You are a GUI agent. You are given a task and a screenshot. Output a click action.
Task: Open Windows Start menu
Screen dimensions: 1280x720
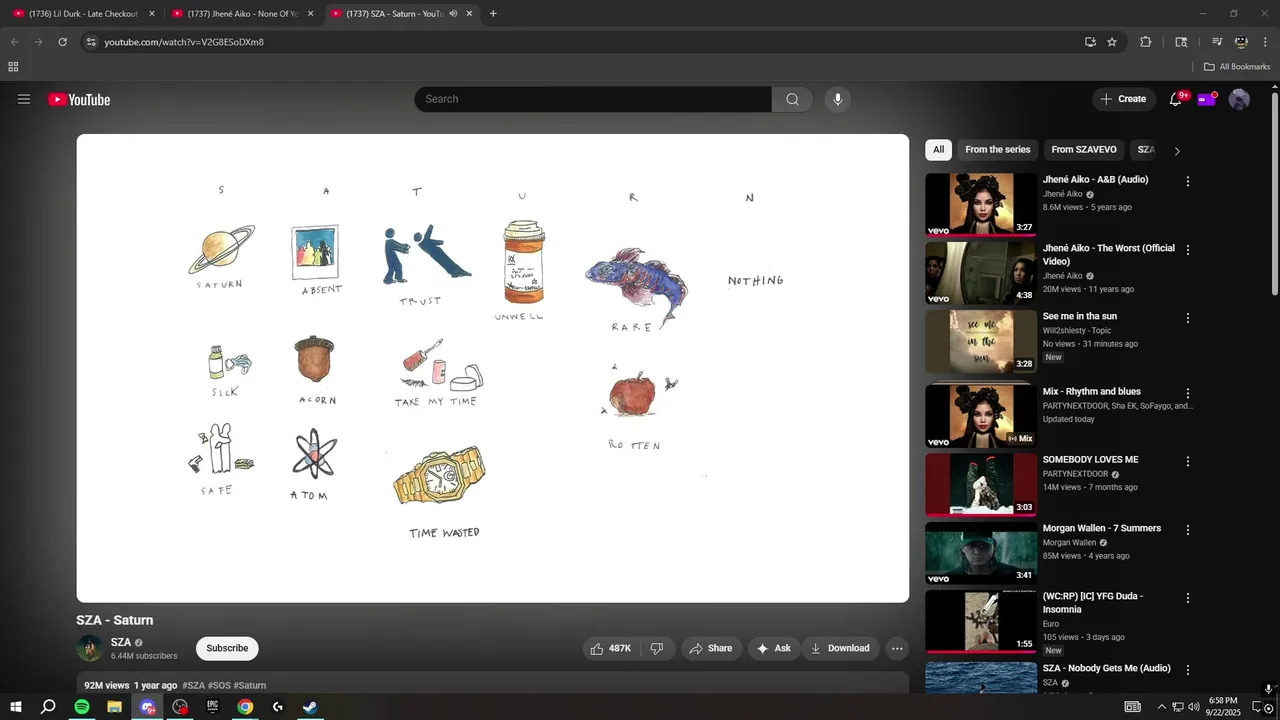point(16,707)
